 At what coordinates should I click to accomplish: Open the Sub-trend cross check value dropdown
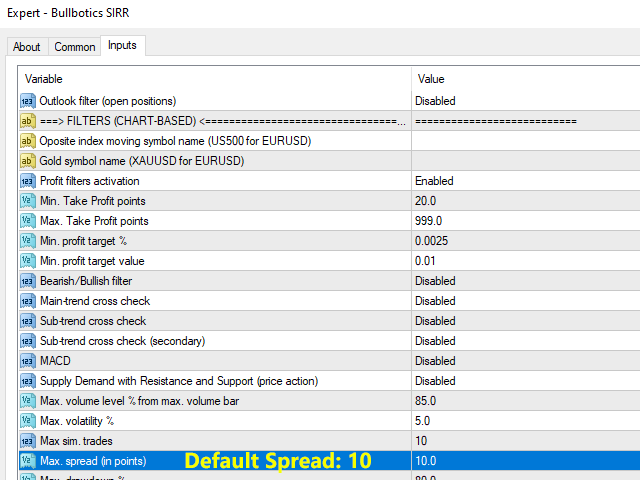pyautogui.click(x=526, y=321)
